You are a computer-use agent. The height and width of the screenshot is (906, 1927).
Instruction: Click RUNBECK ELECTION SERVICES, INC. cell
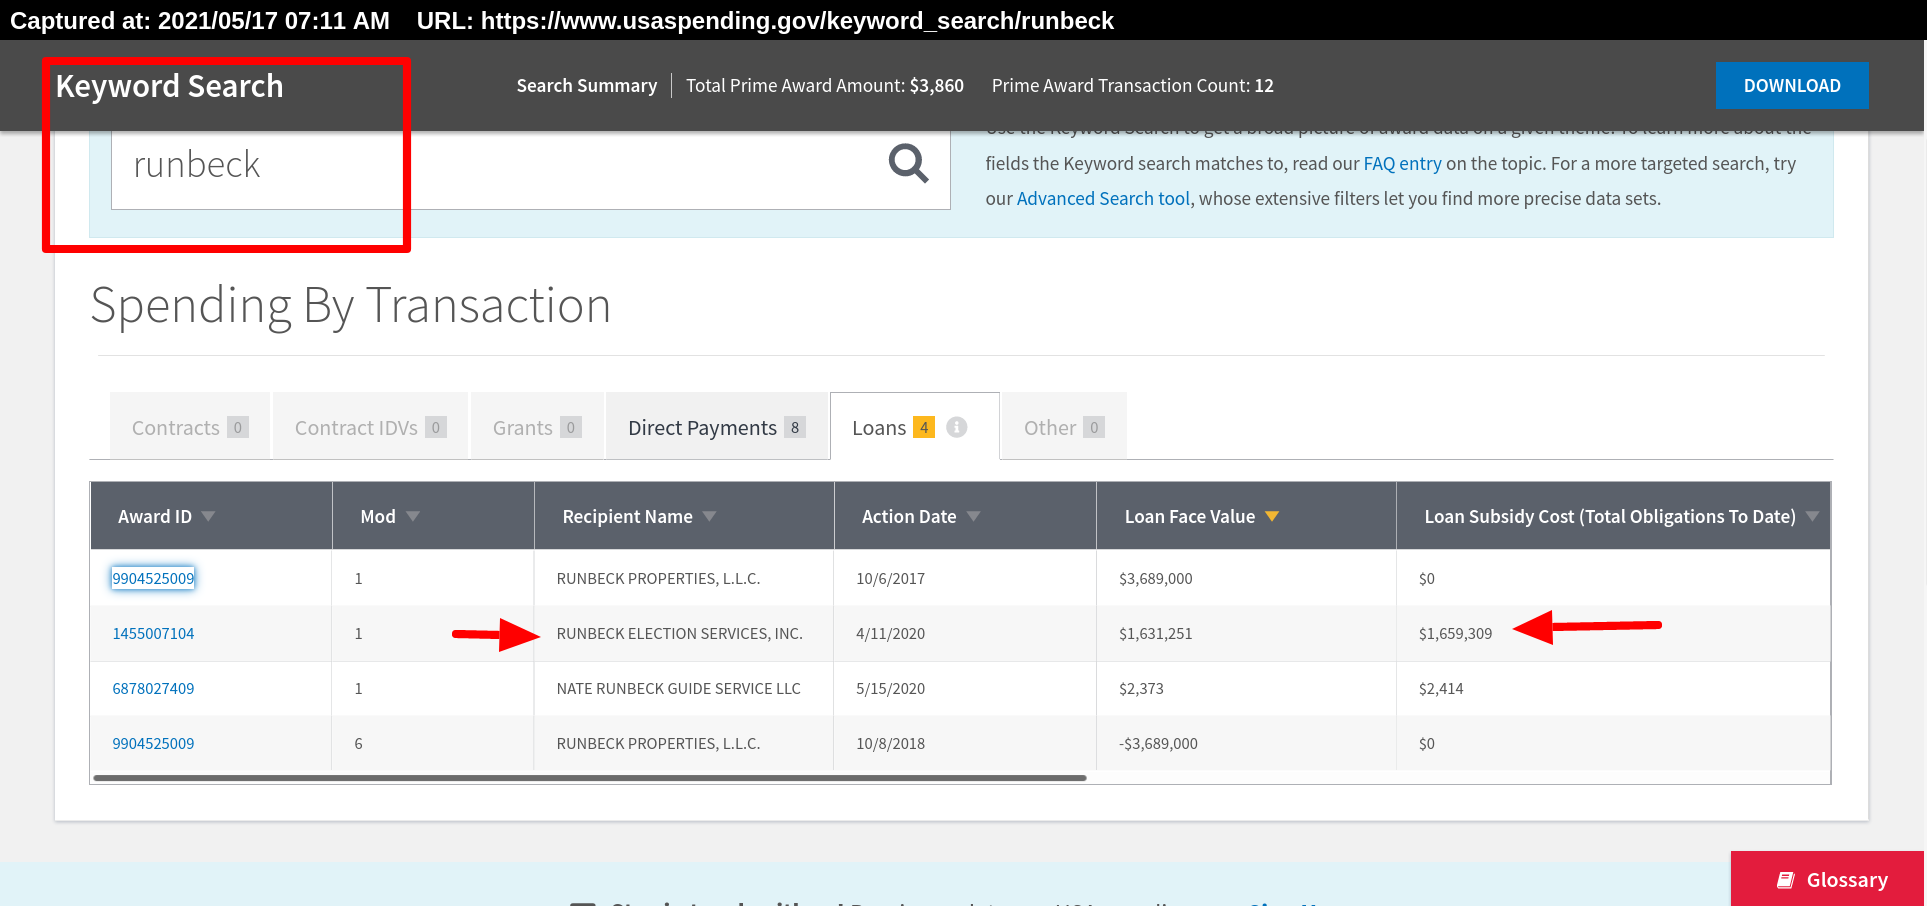[x=680, y=633]
